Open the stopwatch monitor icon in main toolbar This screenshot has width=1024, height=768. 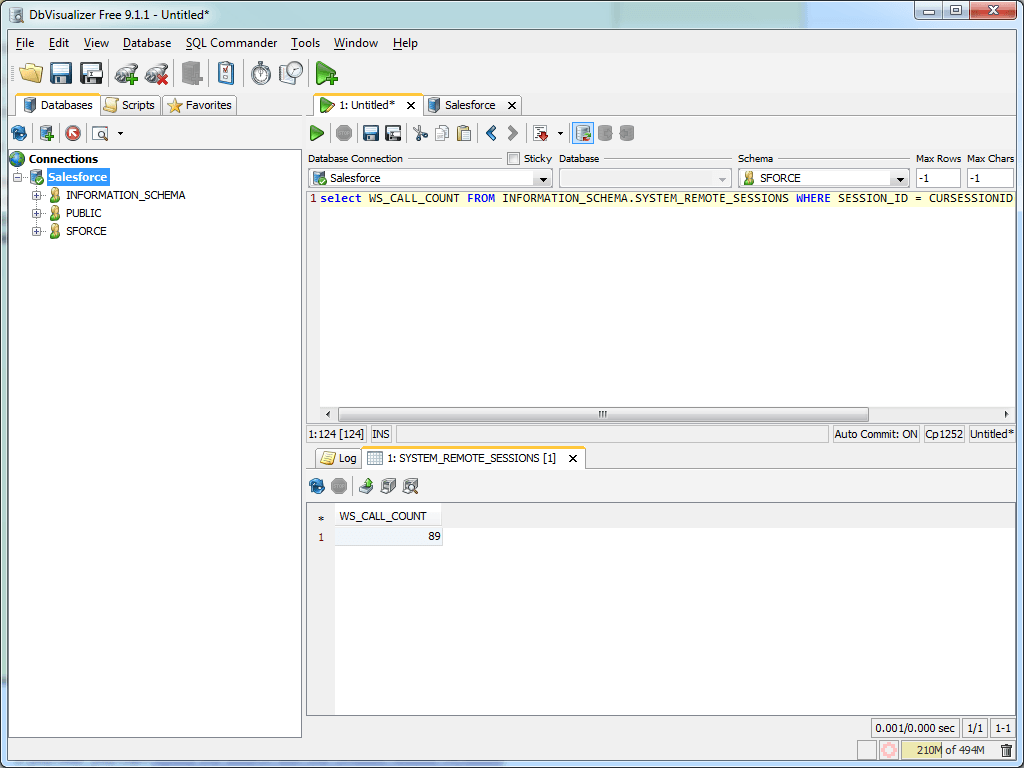(x=261, y=73)
